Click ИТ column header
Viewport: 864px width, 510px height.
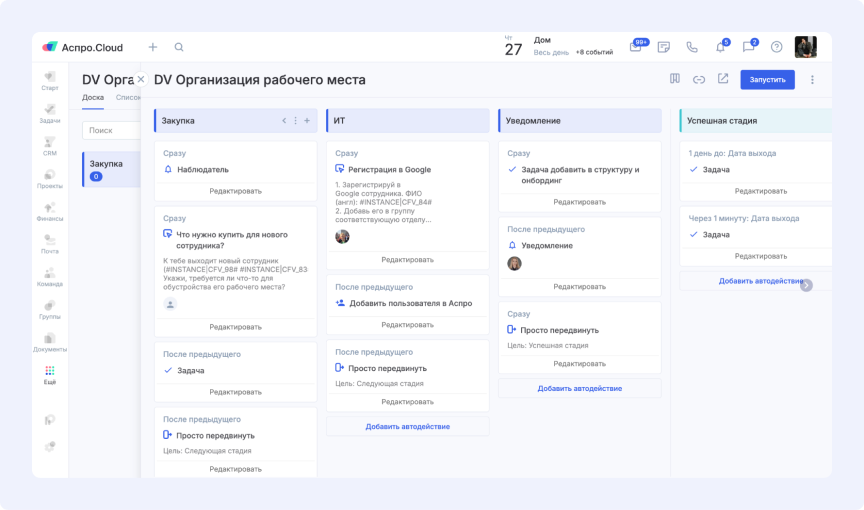[408, 121]
